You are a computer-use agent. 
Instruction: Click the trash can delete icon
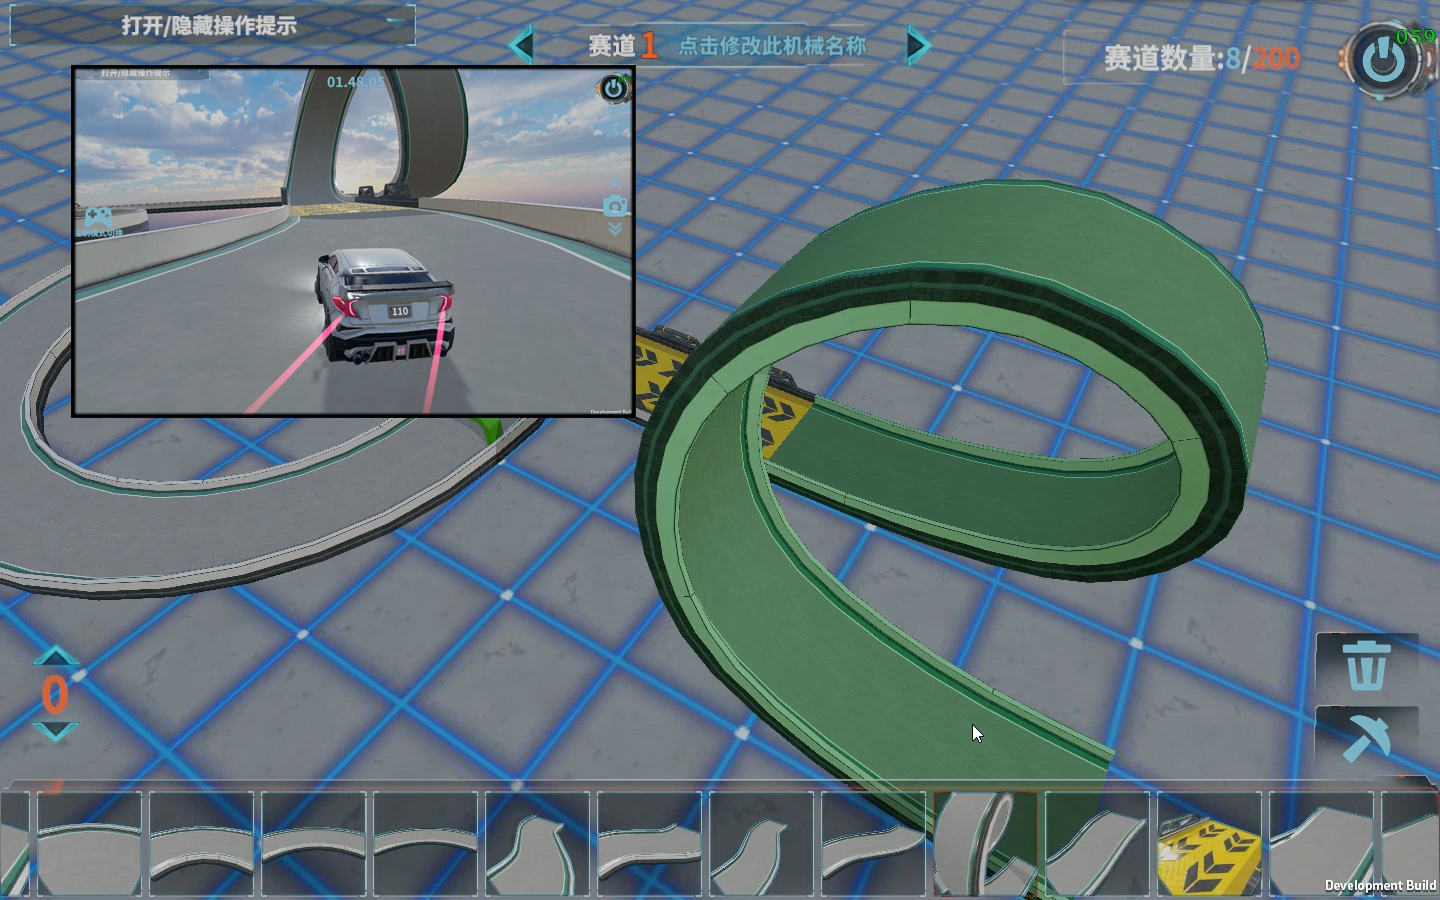tap(1366, 665)
